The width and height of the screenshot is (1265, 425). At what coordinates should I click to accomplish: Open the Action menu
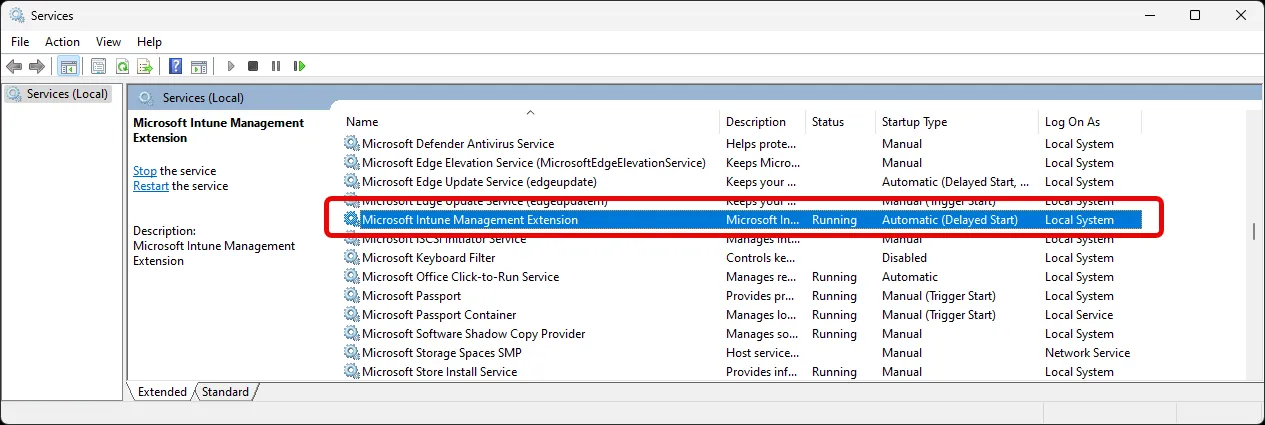tap(62, 42)
